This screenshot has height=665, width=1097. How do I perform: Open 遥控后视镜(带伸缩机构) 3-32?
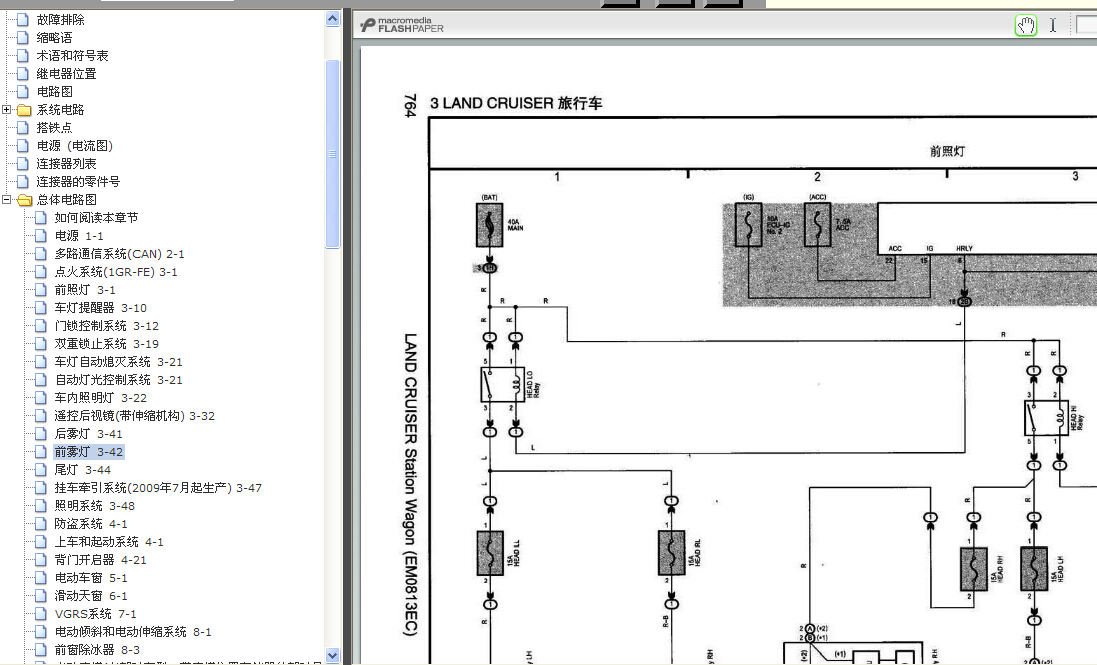[x=135, y=416]
